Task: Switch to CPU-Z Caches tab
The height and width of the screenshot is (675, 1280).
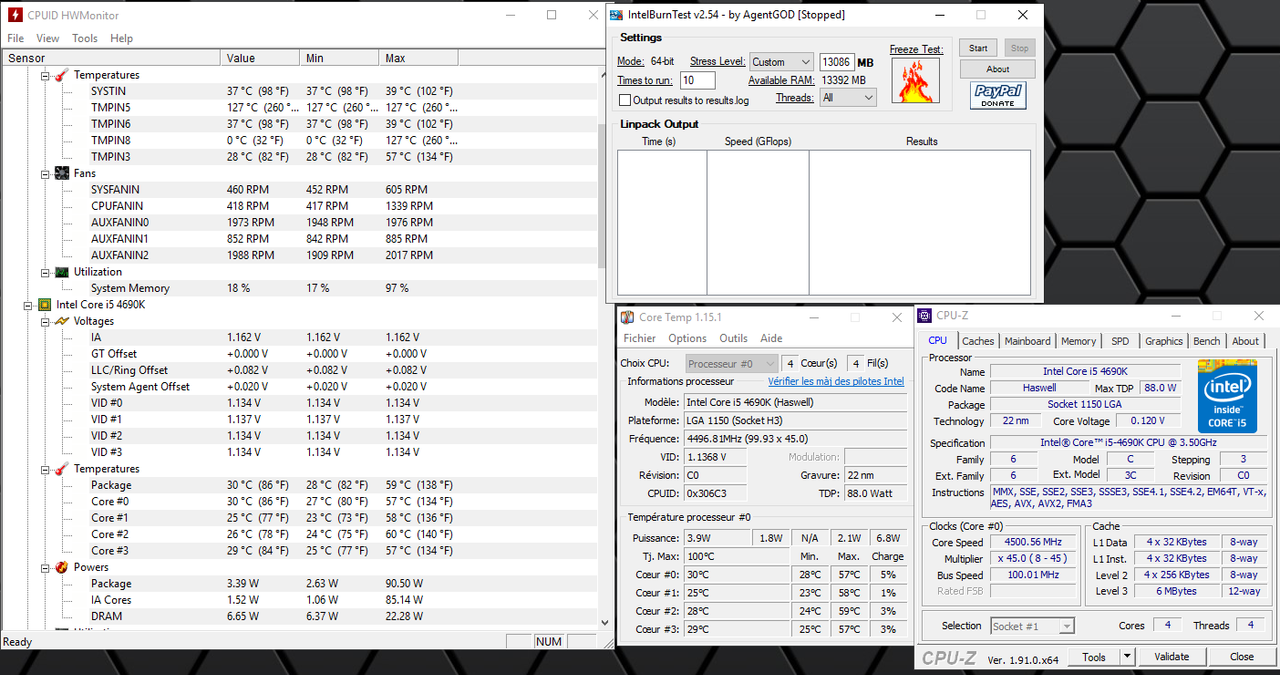Action: (x=978, y=341)
